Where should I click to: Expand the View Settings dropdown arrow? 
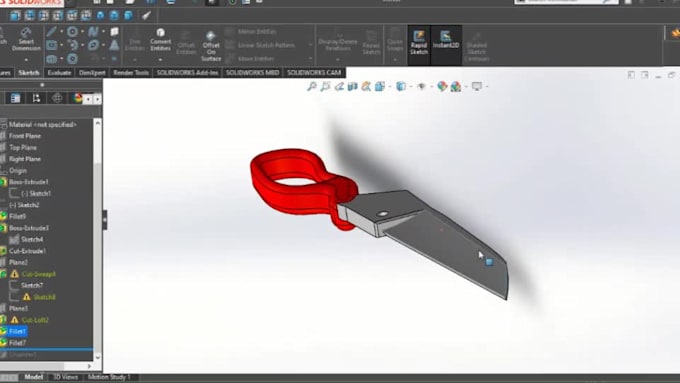click(x=487, y=87)
